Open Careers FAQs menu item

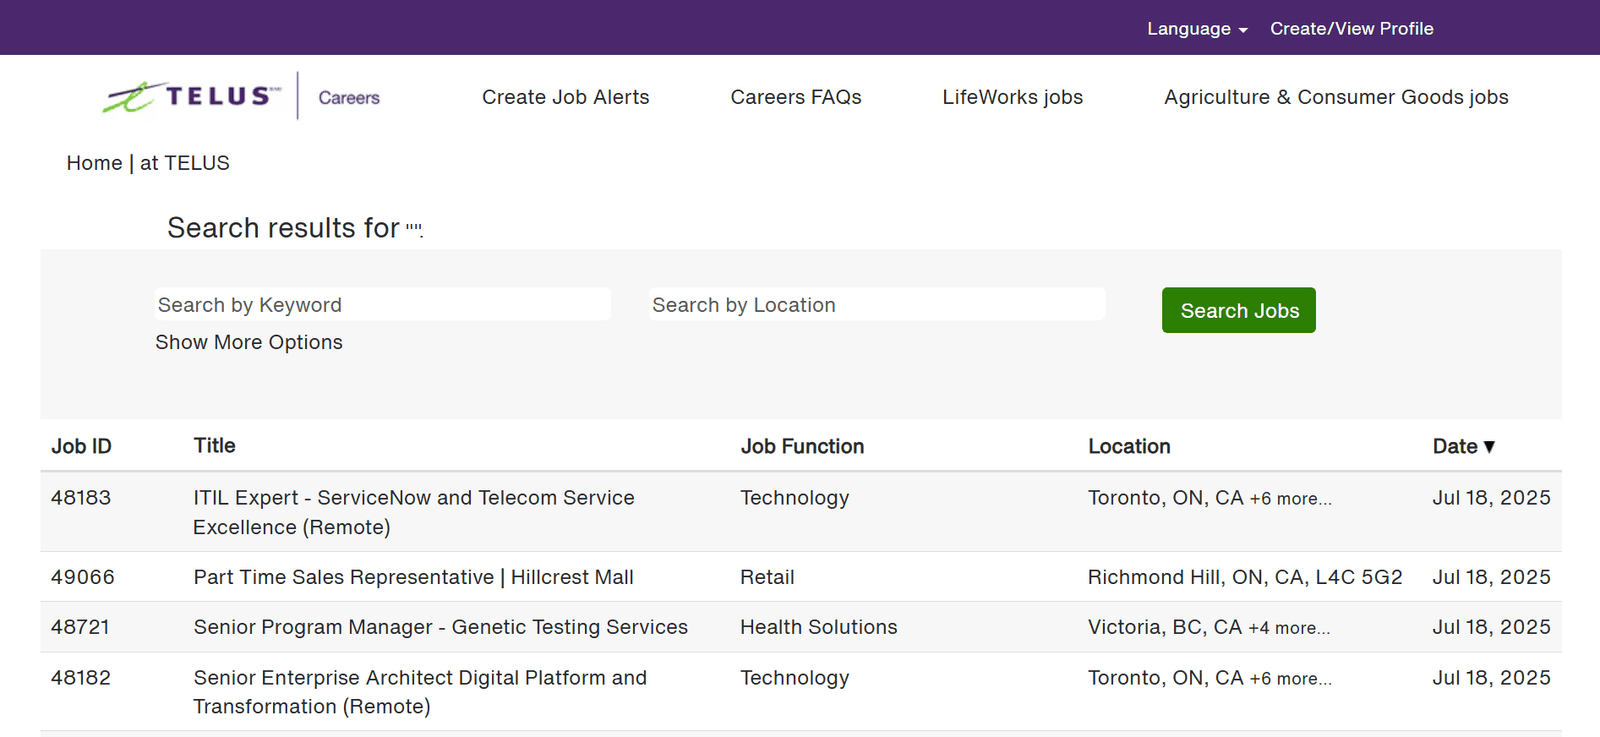click(x=796, y=97)
